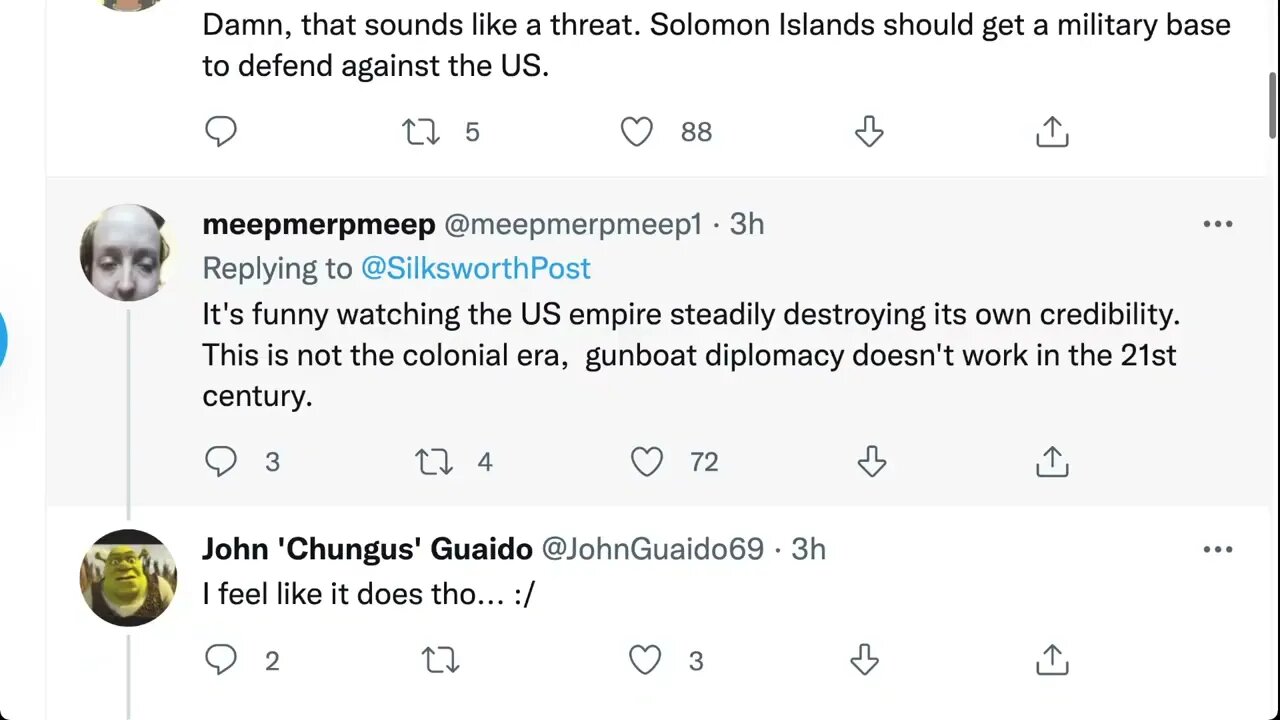Like John Guaido's reply with 3 likes
The height and width of the screenshot is (720, 1280).
point(645,660)
